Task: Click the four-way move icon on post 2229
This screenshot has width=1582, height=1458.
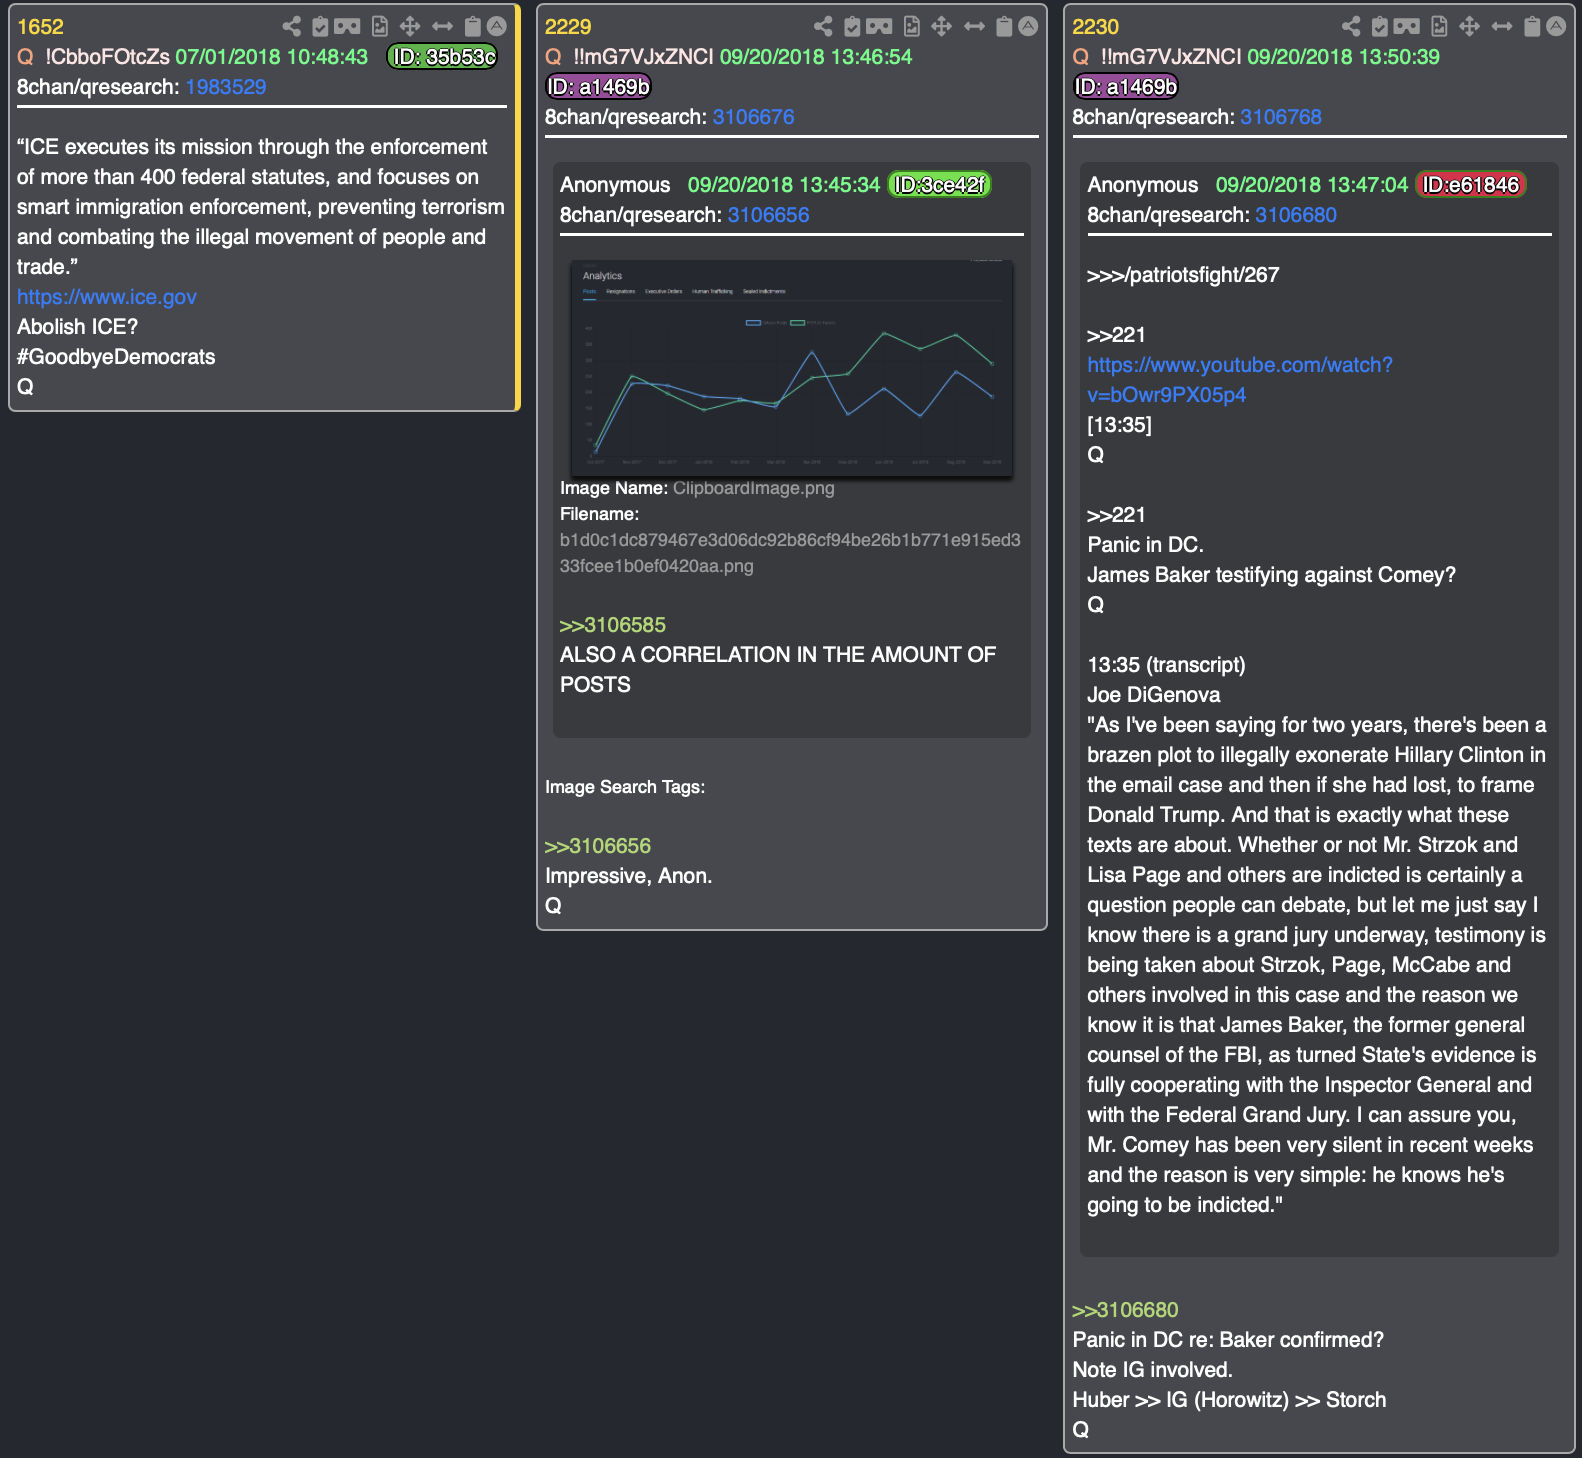Action: pos(942,26)
